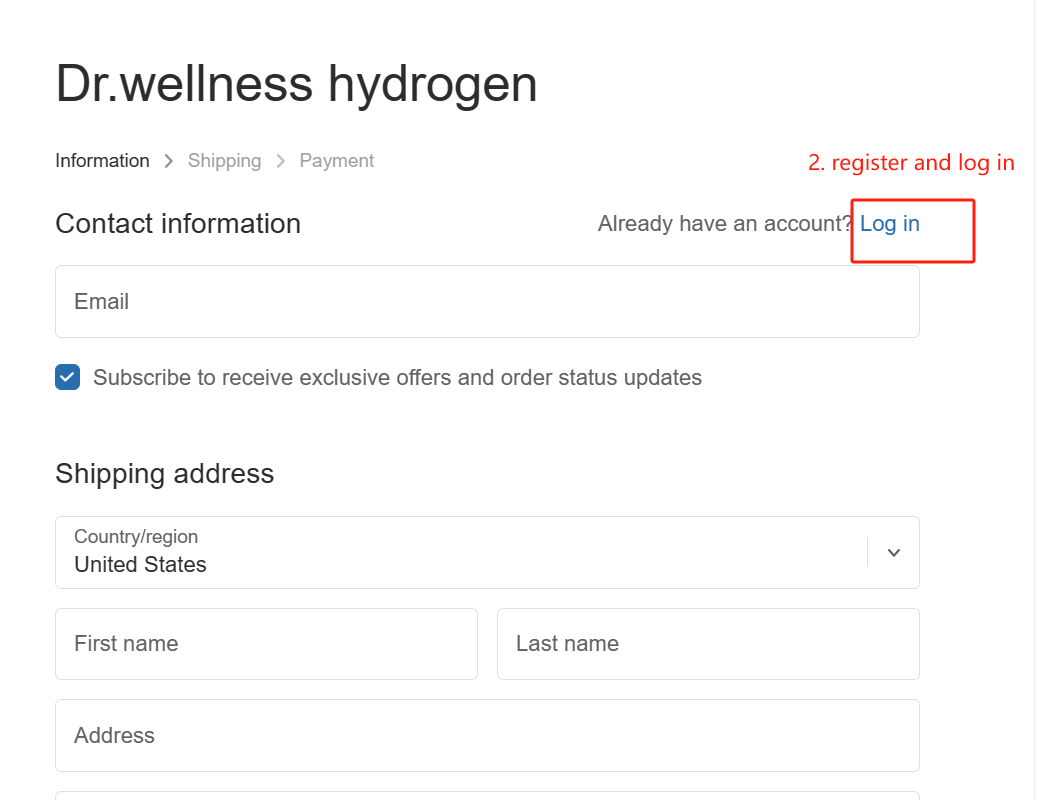Image resolution: width=1037 pixels, height=800 pixels.
Task: Click the "Subscribe to receive exclusive offers" label text
Action: 397,378
